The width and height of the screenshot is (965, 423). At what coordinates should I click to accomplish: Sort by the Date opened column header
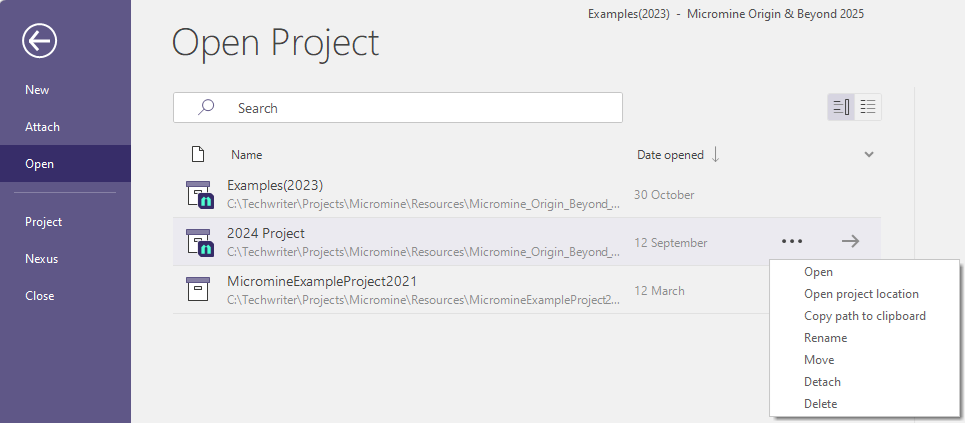(670, 155)
